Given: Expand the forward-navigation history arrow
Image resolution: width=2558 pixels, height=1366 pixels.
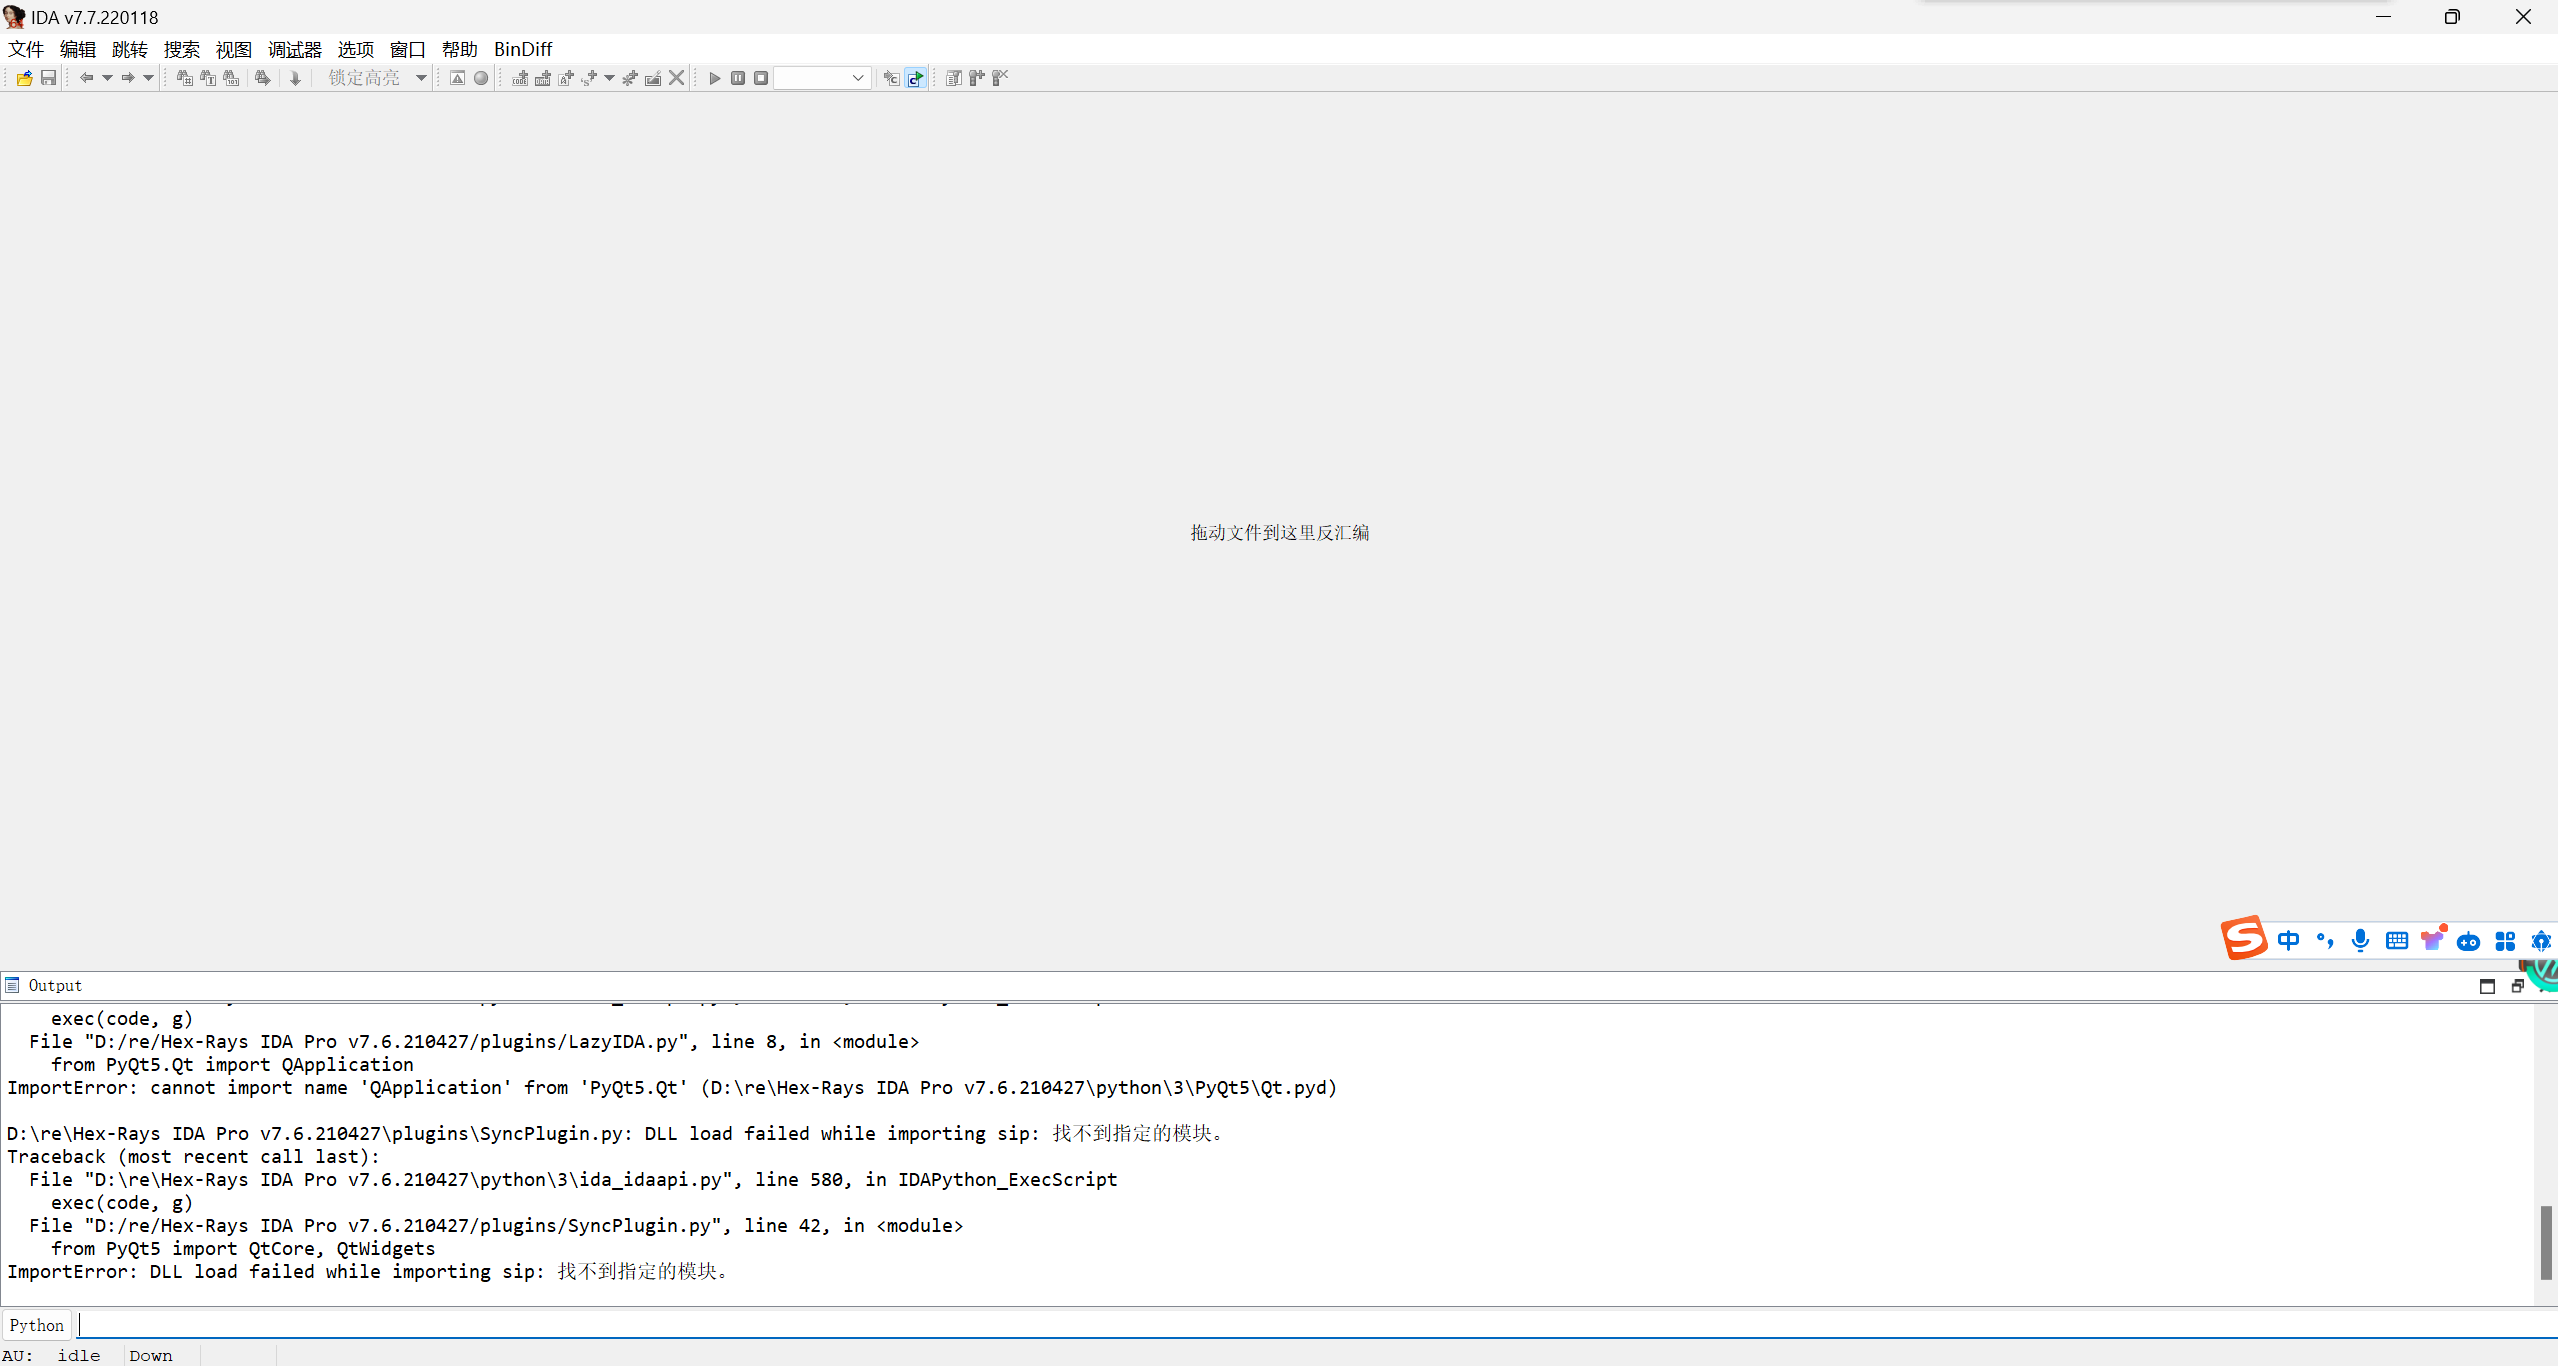Looking at the screenshot, I should click(148, 78).
